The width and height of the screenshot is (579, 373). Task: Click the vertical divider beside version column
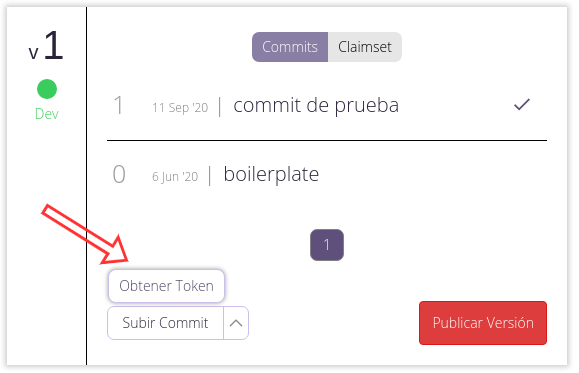click(86, 186)
